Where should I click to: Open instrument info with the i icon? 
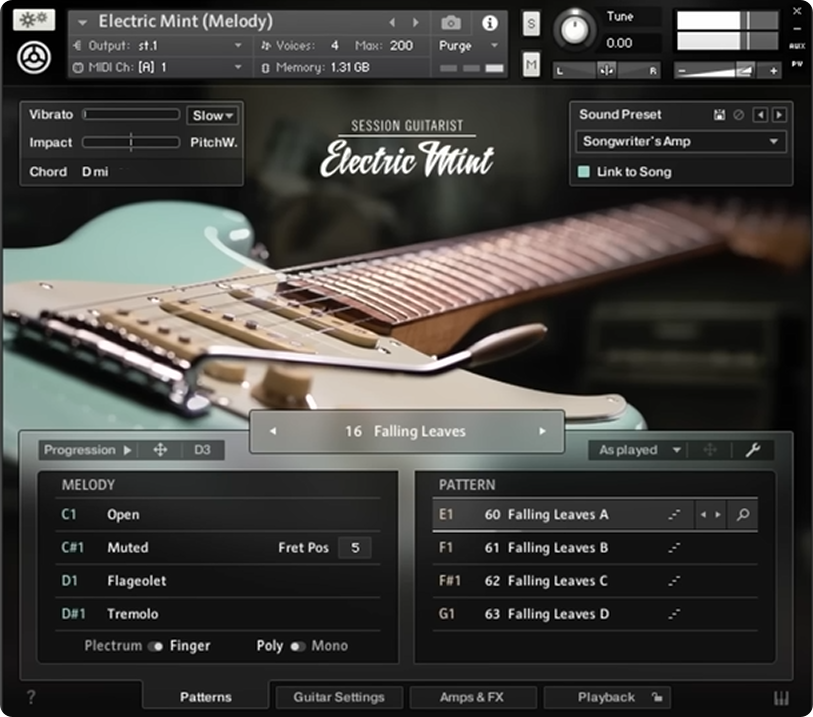pyautogui.click(x=489, y=23)
